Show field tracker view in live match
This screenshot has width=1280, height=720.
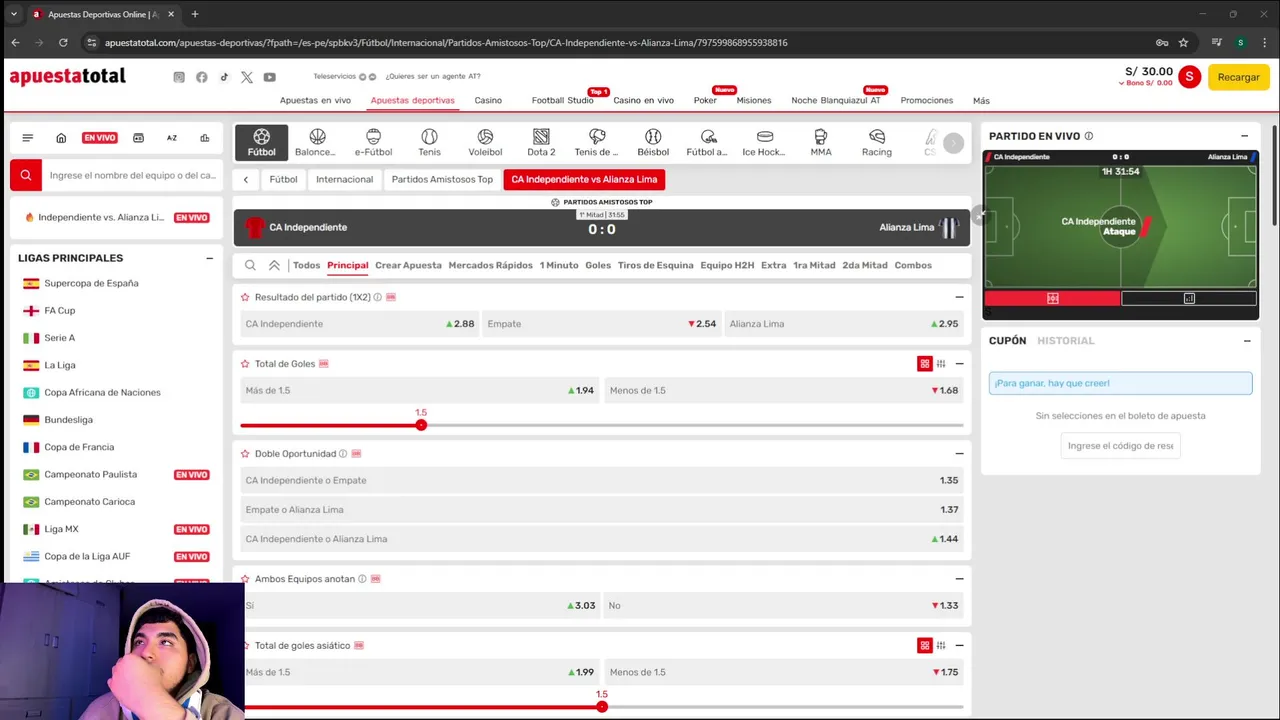[x=1052, y=298]
